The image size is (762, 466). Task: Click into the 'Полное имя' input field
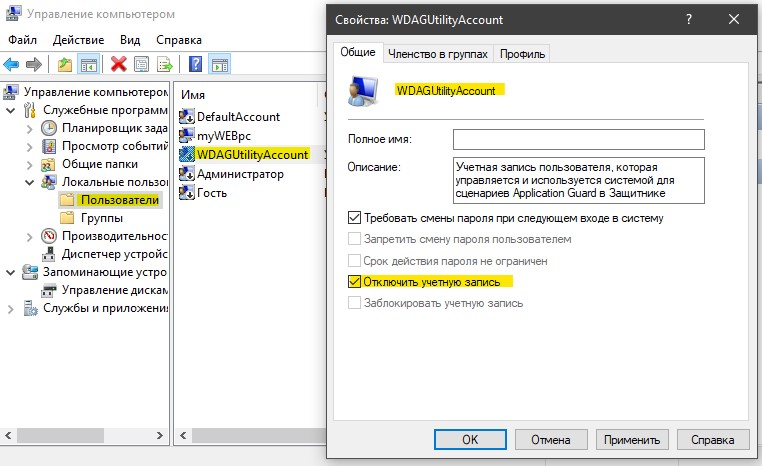(578, 139)
